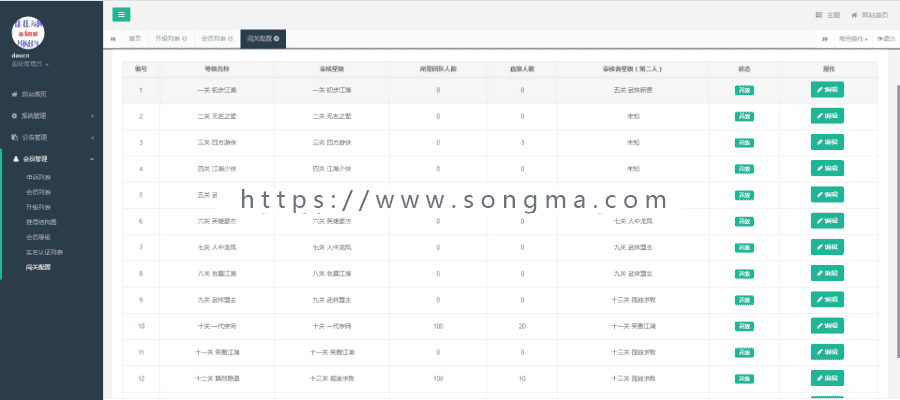The image size is (900, 400).
Task: Edit row 1 with its green edit button
Action: tap(827, 90)
